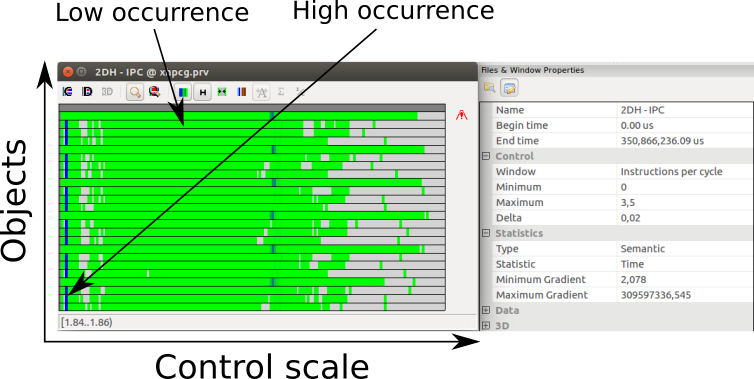Click the red-green-blue color stripes icon
The height and width of the screenshot is (379, 754).
[242, 91]
